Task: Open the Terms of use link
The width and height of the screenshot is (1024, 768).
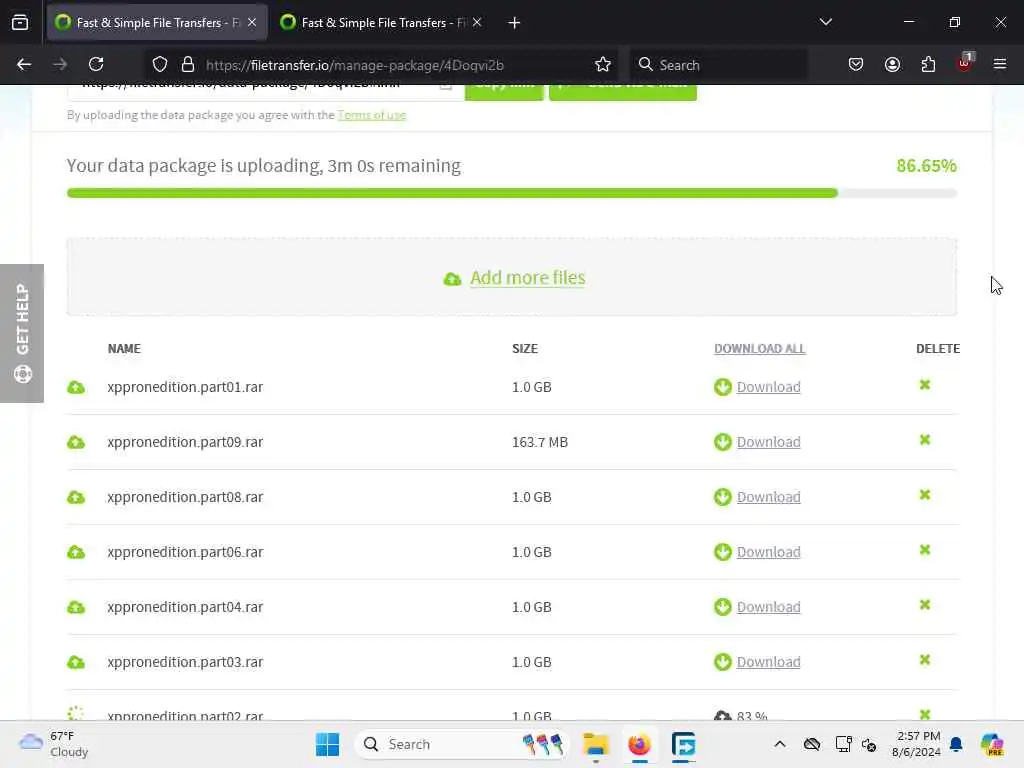Action: pos(372,115)
